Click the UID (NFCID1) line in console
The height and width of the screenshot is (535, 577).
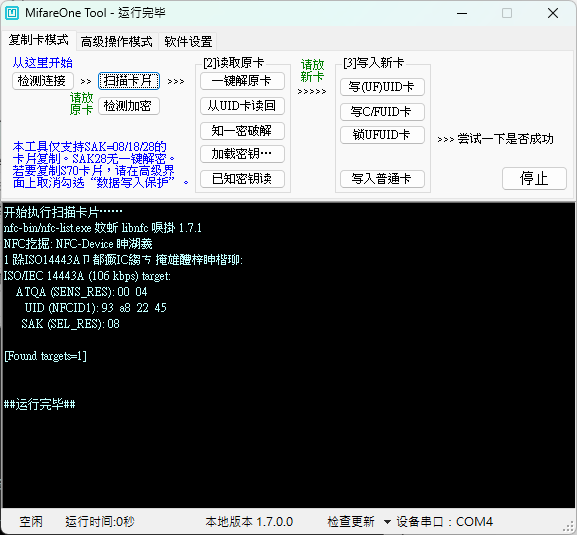pos(96,308)
